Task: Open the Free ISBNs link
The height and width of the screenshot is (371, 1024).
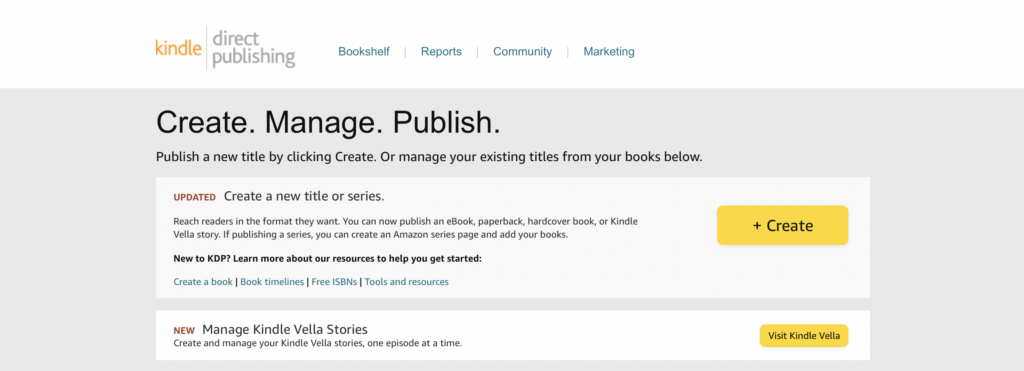Action: coord(335,282)
